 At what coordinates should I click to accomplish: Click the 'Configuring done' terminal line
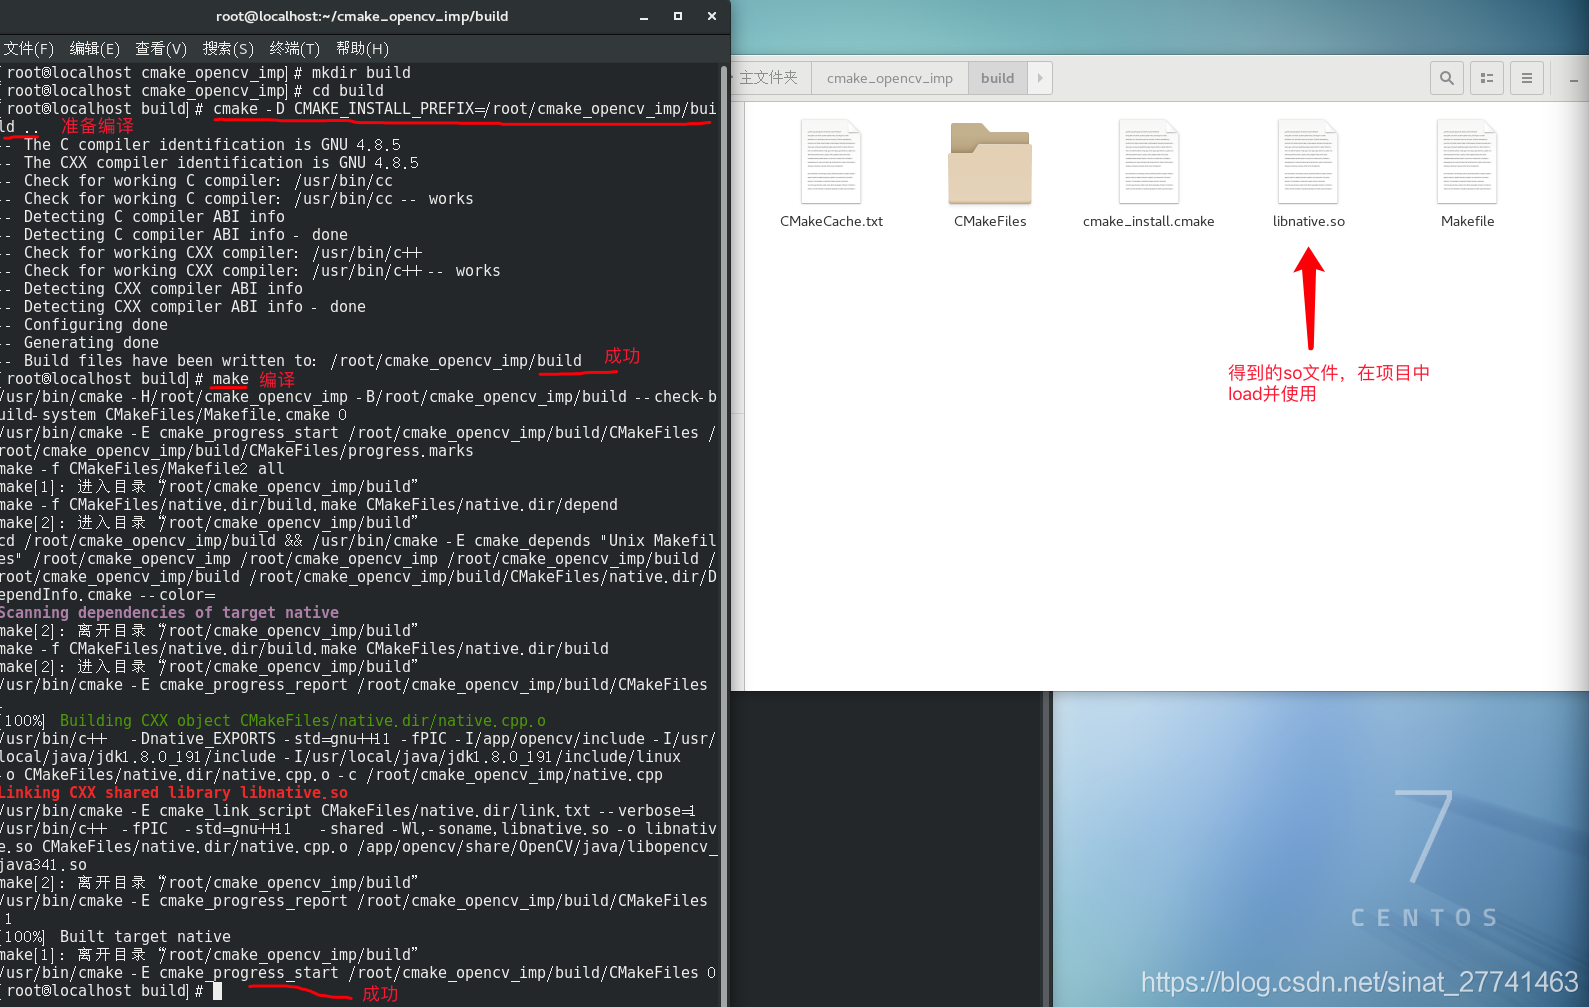[84, 324]
